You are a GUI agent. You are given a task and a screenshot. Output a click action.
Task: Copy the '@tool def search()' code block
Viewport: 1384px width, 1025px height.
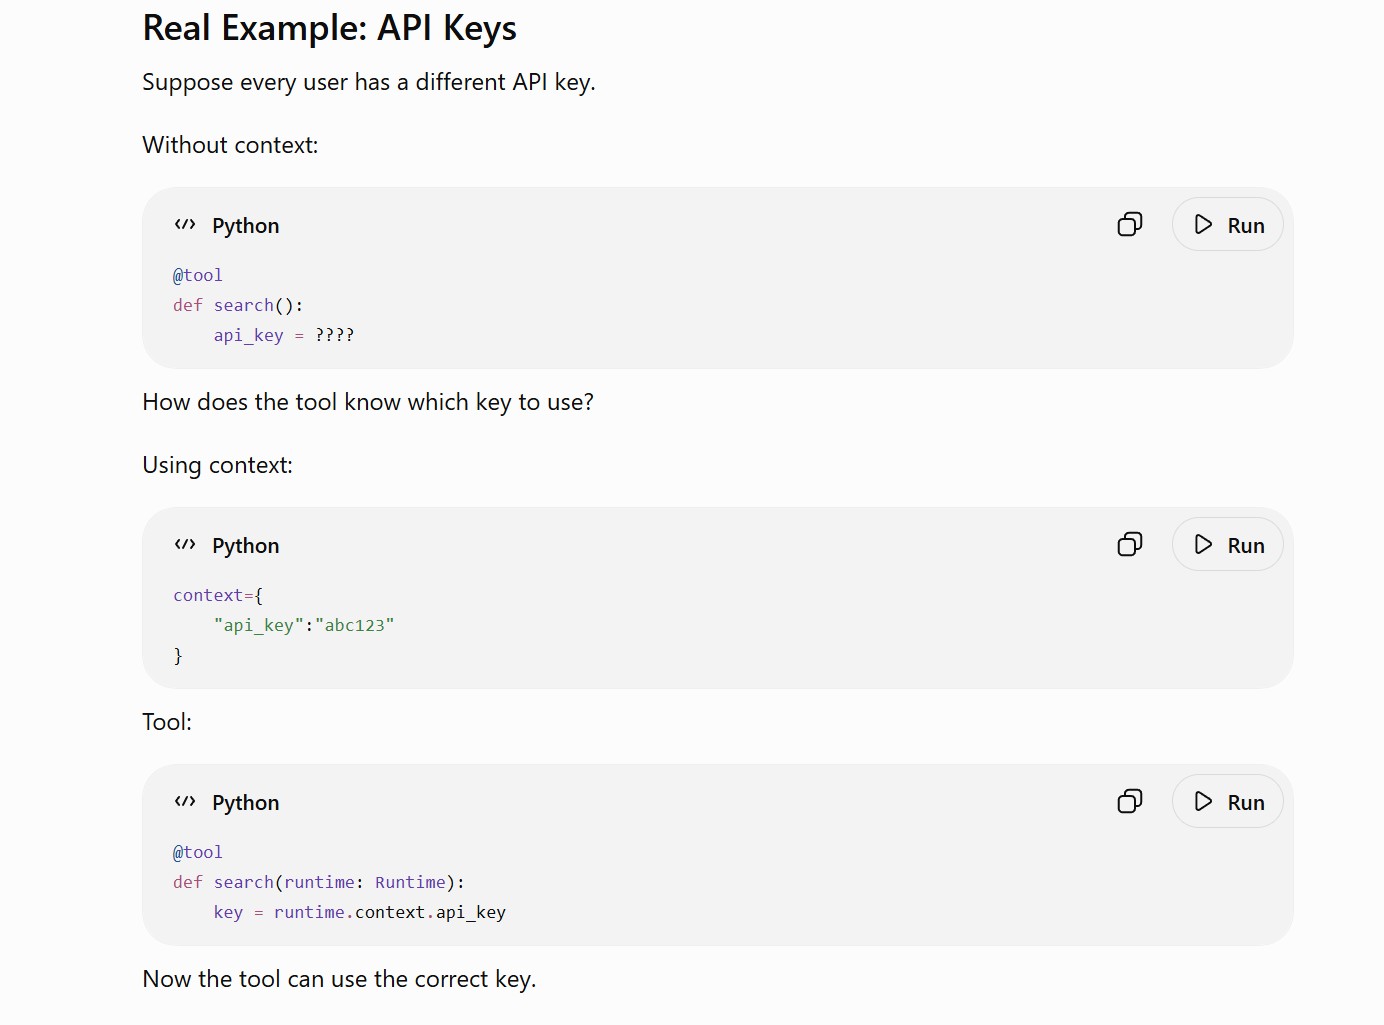pos(1129,224)
